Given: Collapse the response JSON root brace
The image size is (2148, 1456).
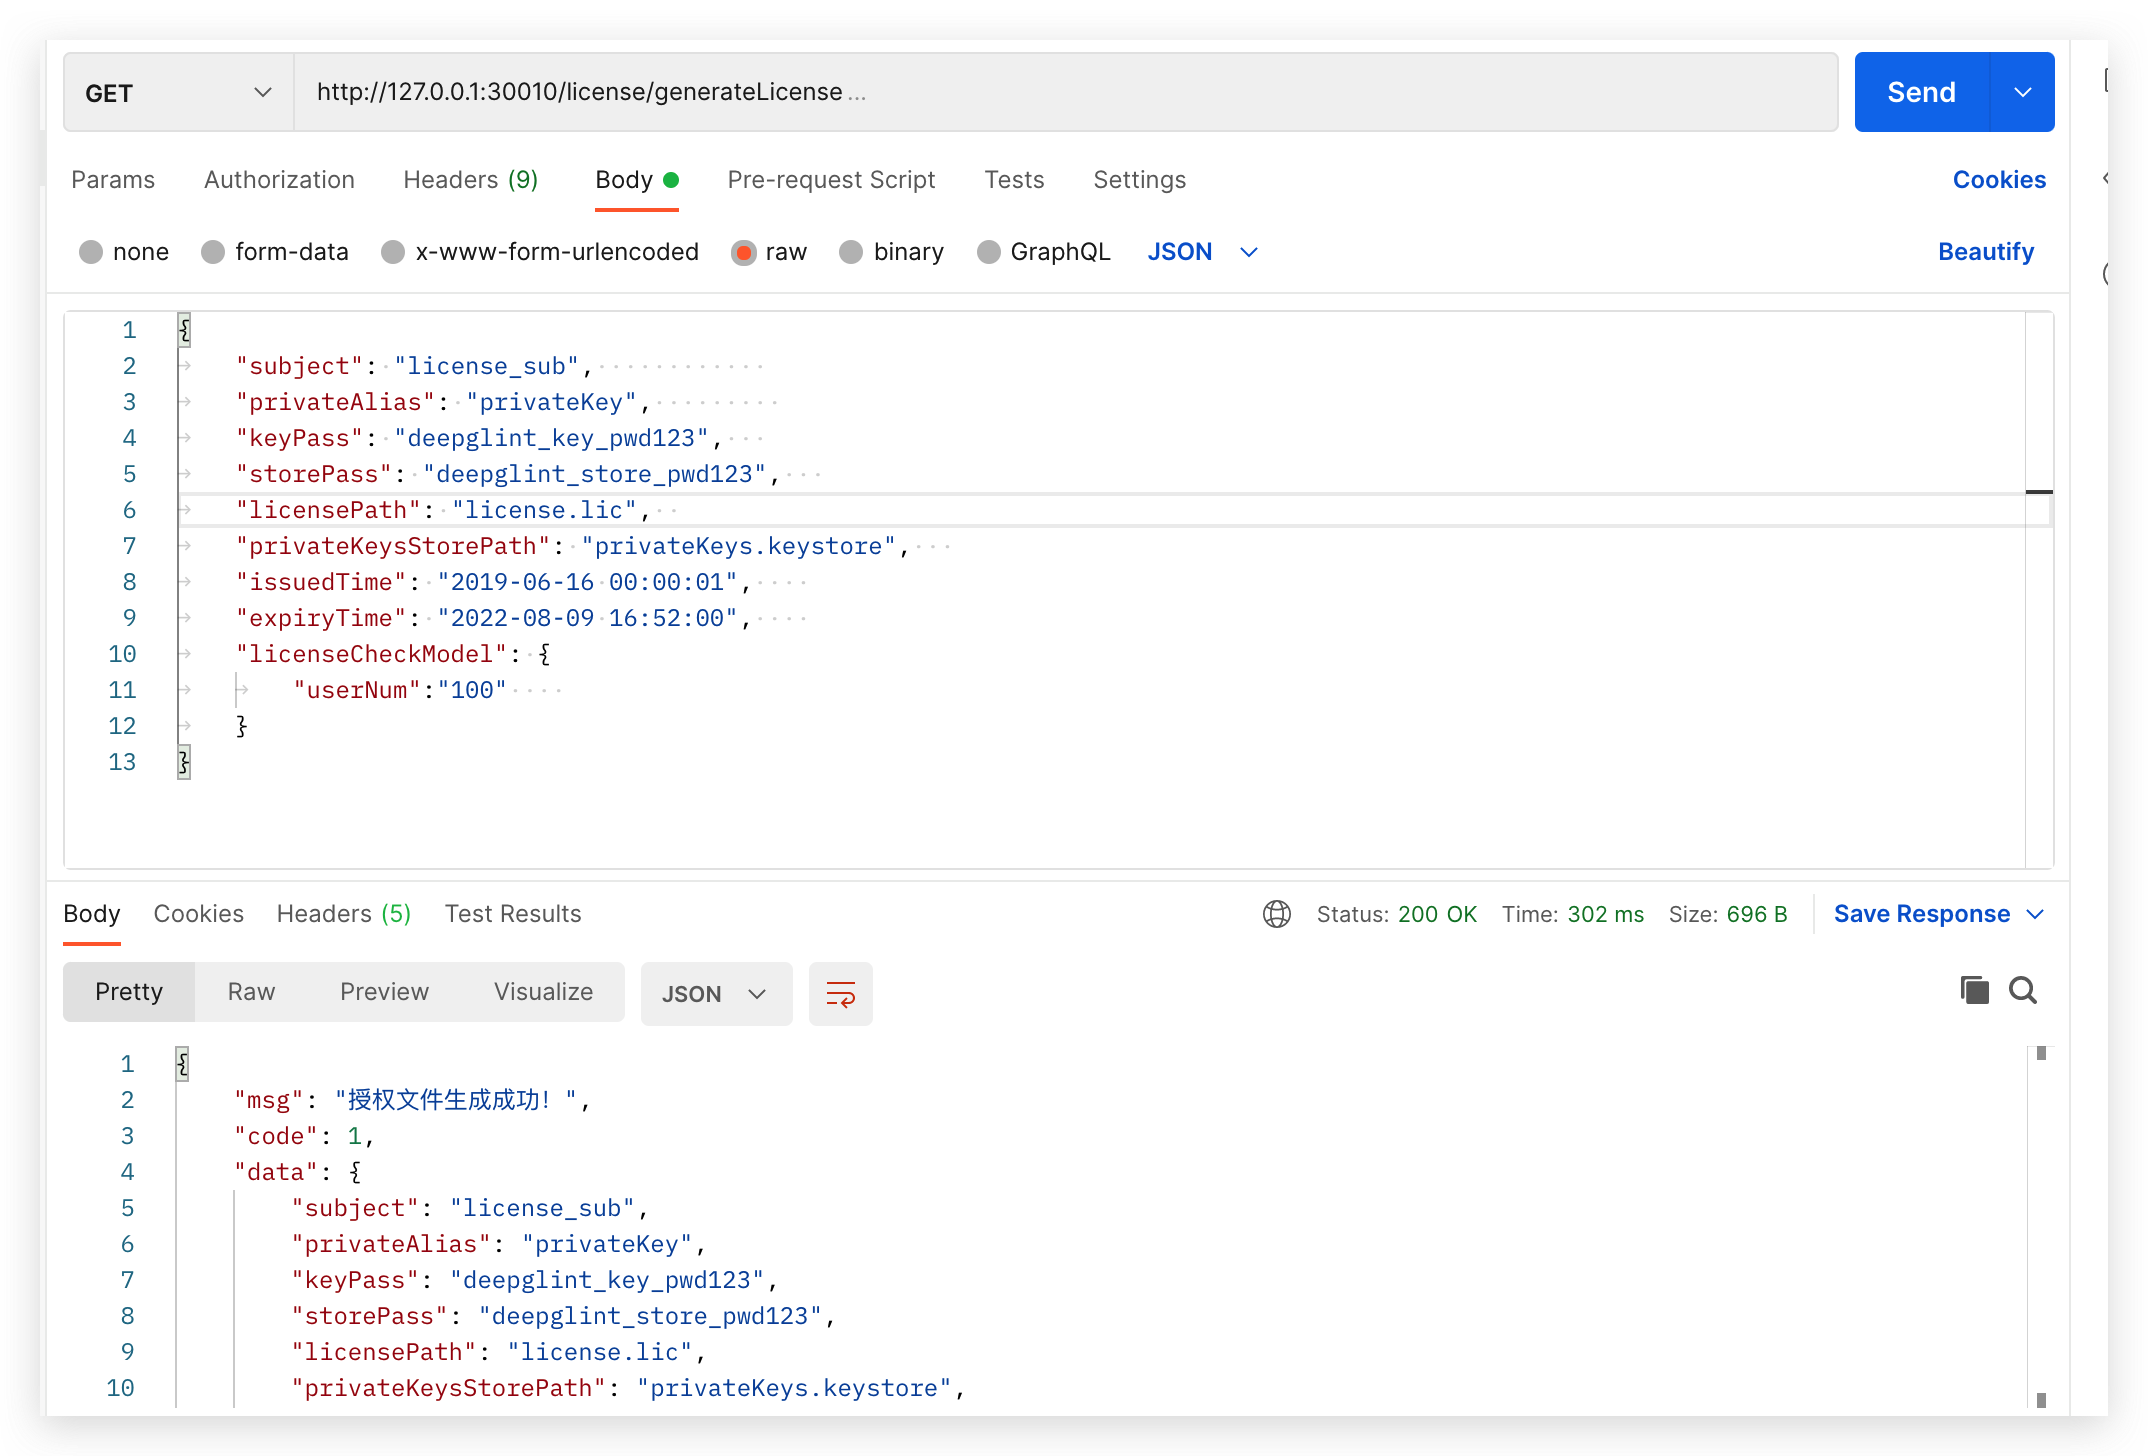Looking at the screenshot, I should [x=183, y=1064].
